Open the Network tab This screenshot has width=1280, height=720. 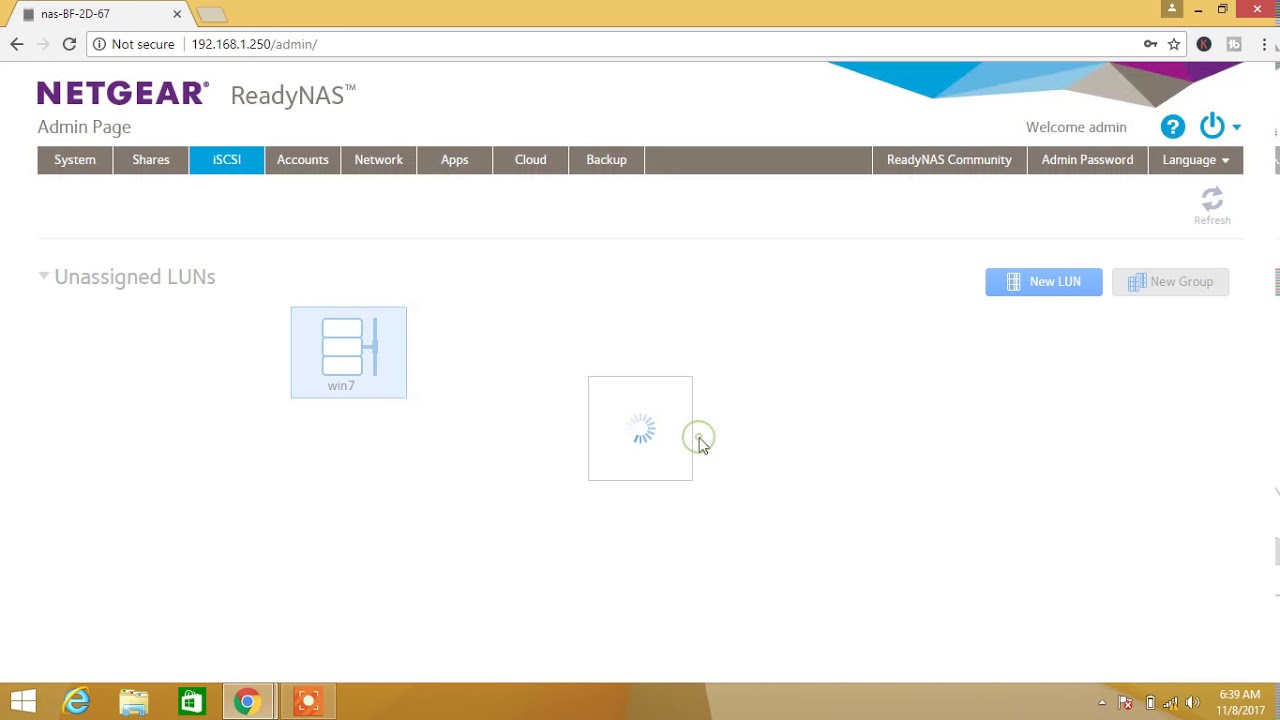(379, 160)
